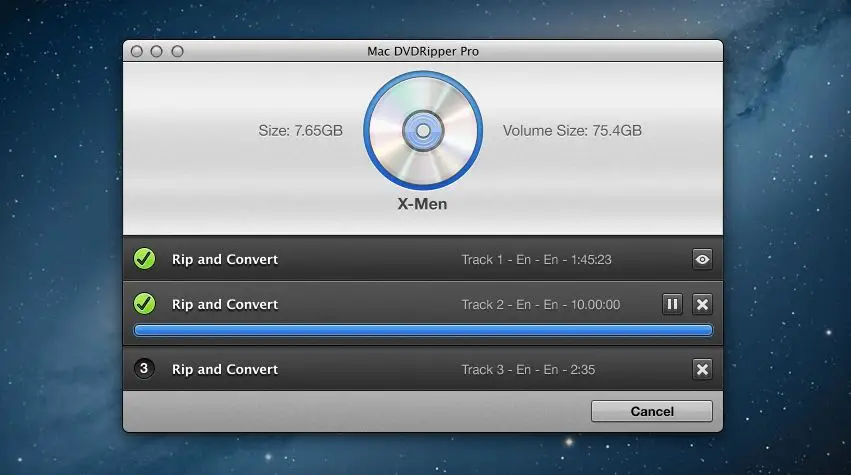The image size is (851, 475).
Task: Click the number 3 queue badge
Action: 144,369
